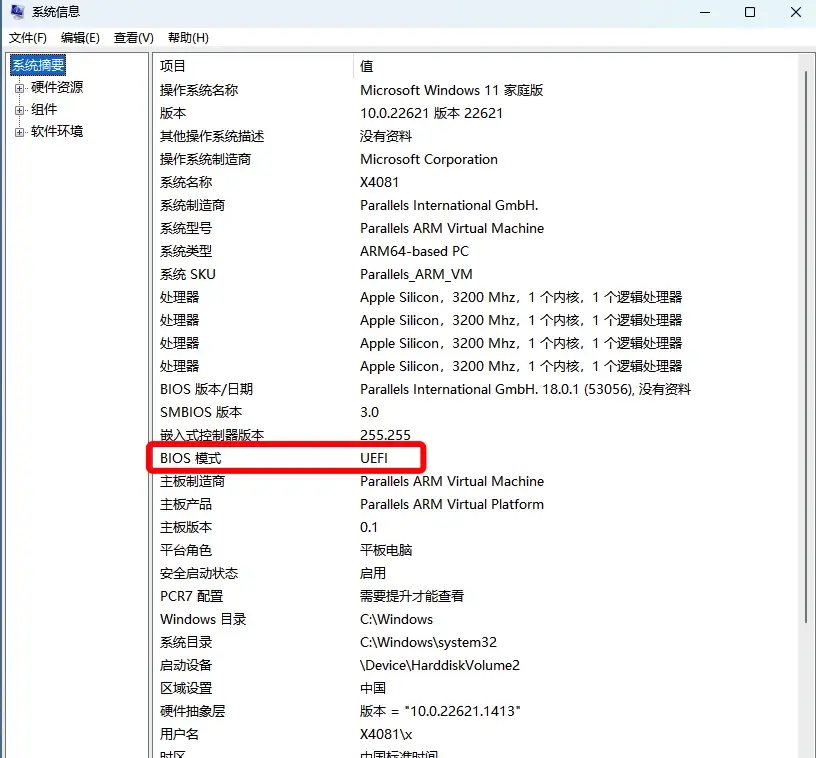Open the 编辑(E) menu
816x758 pixels.
(80, 38)
